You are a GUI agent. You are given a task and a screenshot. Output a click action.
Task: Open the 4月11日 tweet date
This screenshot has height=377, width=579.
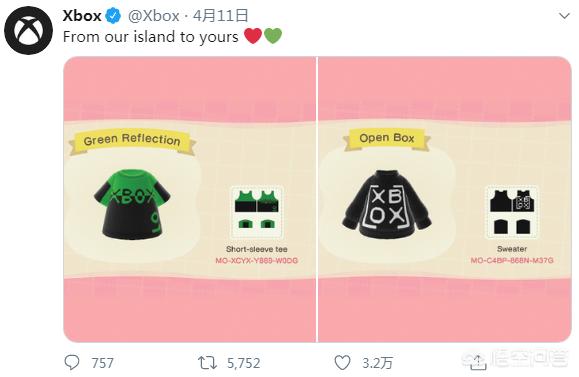[220, 16]
